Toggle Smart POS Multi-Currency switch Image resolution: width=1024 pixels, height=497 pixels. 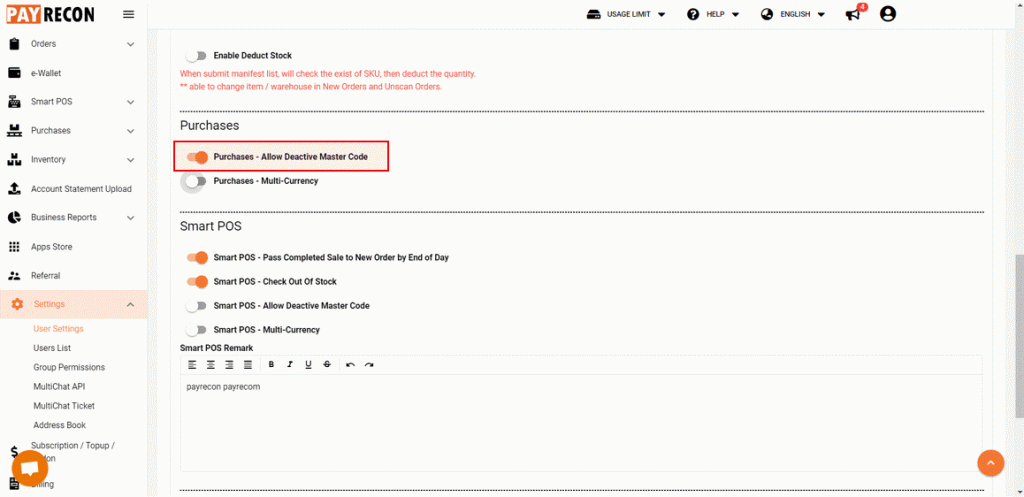pos(196,330)
